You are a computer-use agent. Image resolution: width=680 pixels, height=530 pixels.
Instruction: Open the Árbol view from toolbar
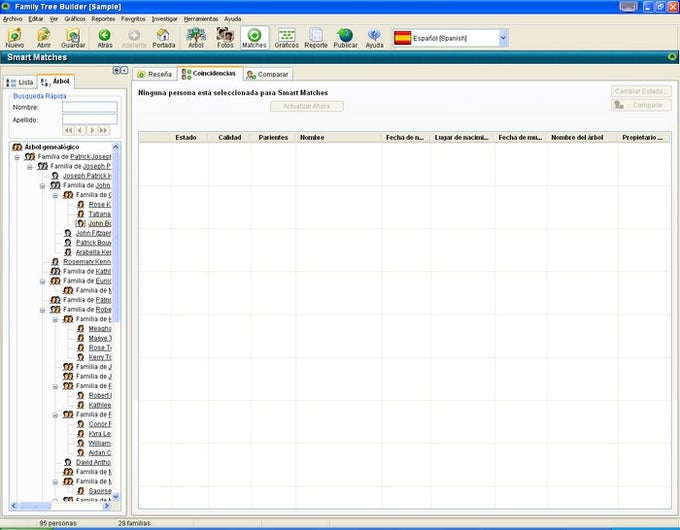tap(196, 37)
